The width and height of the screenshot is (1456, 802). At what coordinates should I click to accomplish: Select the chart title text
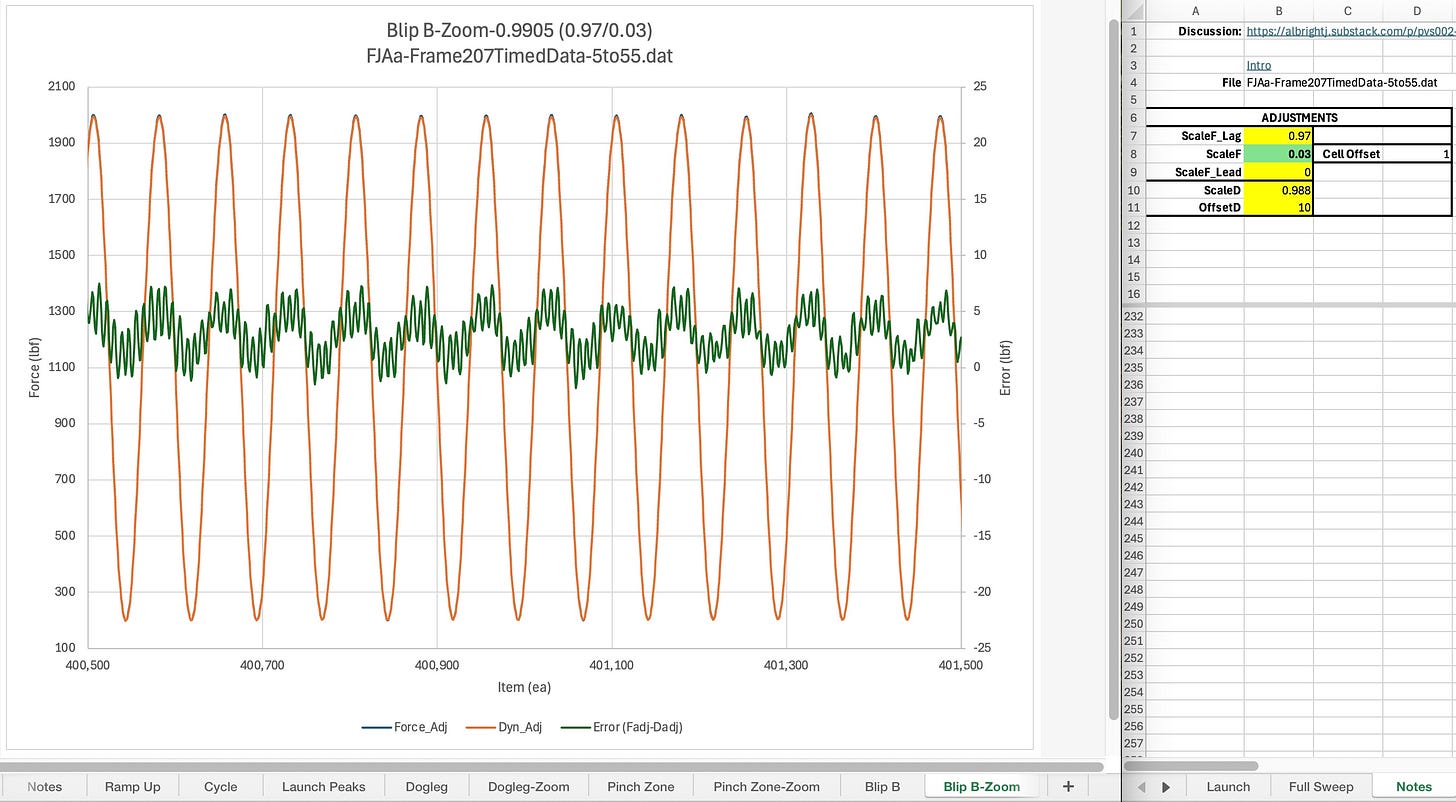coord(519,42)
